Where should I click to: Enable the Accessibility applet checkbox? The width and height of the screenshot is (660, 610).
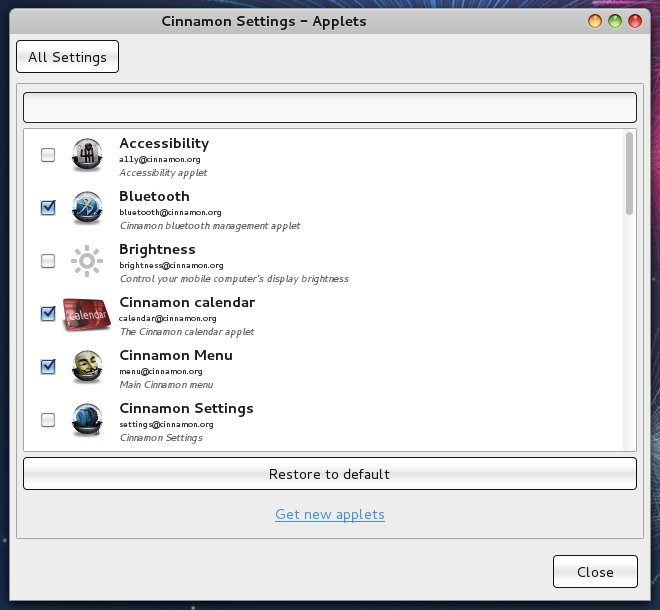tap(48, 155)
